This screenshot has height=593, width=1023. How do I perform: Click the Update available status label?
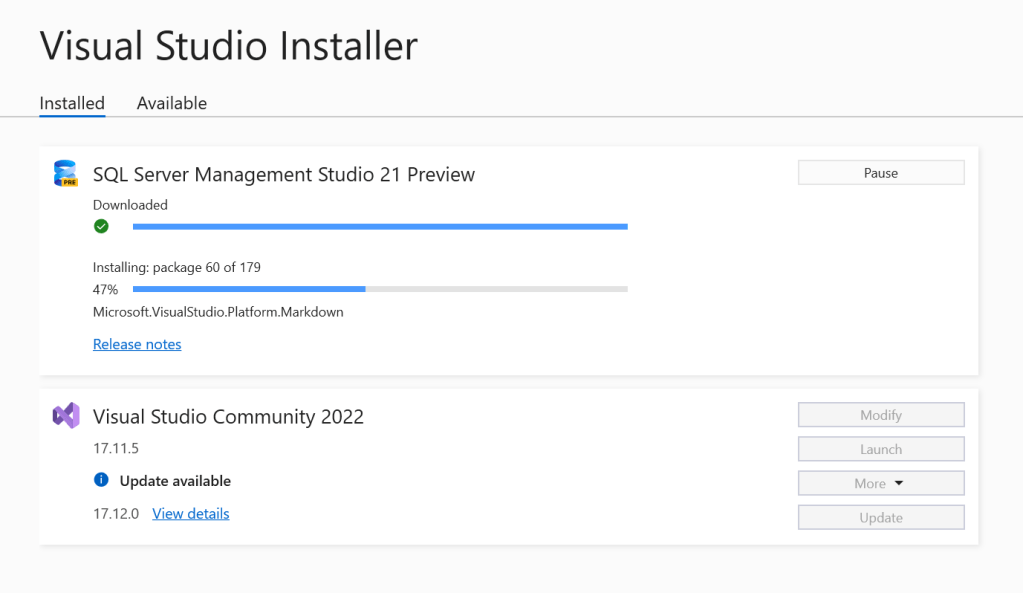point(175,481)
